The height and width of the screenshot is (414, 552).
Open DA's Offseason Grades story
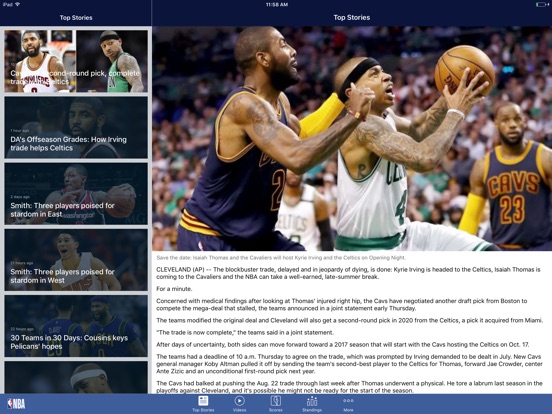click(x=76, y=127)
